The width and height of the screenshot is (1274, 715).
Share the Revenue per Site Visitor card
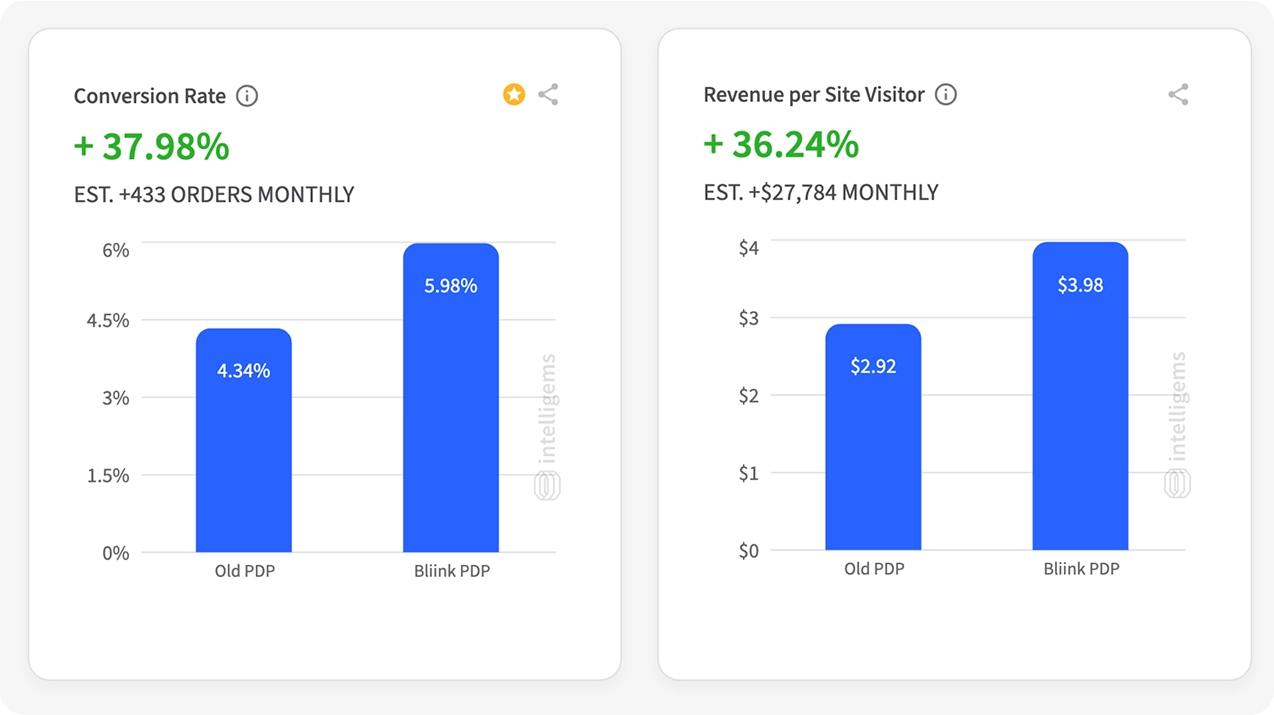pos(1178,95)
